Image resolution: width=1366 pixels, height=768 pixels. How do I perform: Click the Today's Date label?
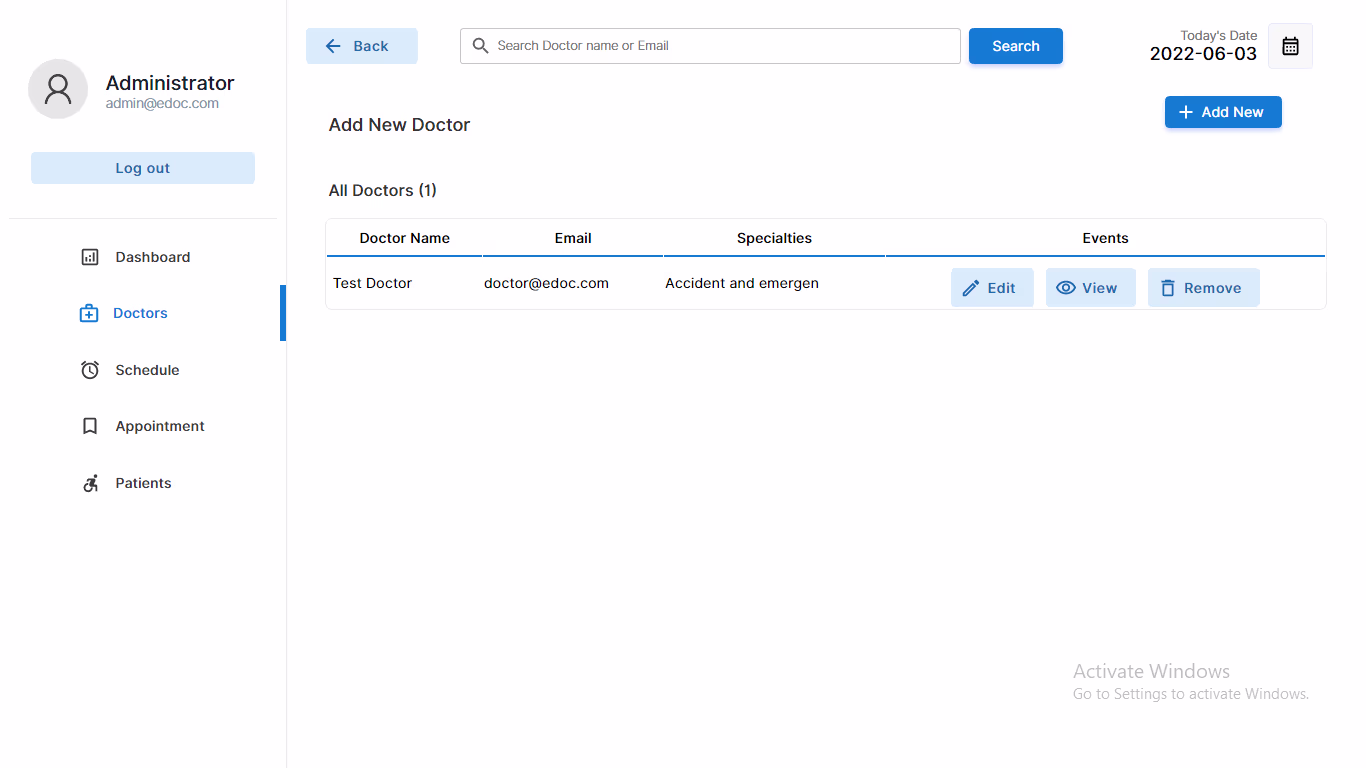pyautogui.click(x=1219, y=35)
